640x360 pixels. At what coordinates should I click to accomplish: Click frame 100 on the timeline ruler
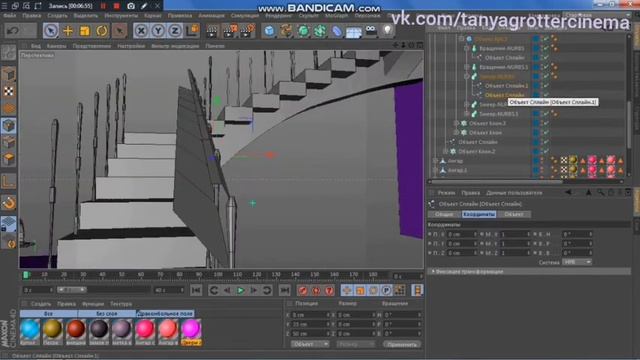[x=218, y=275]
